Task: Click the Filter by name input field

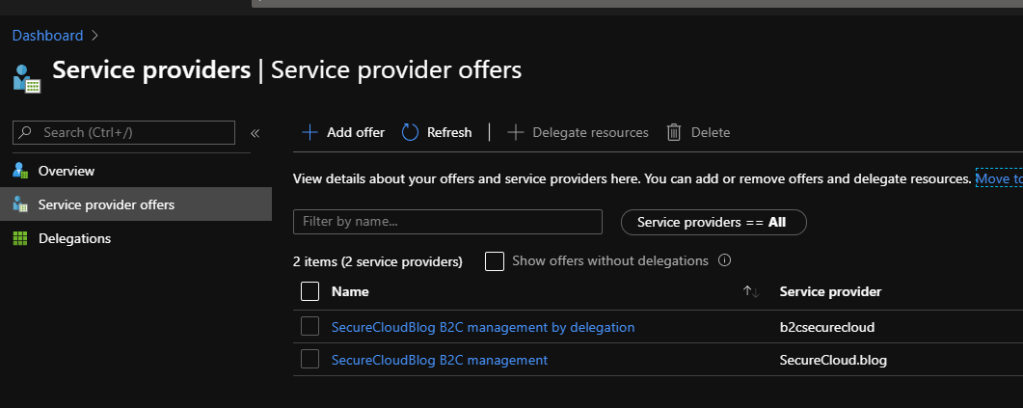Action: coord(447,221)
